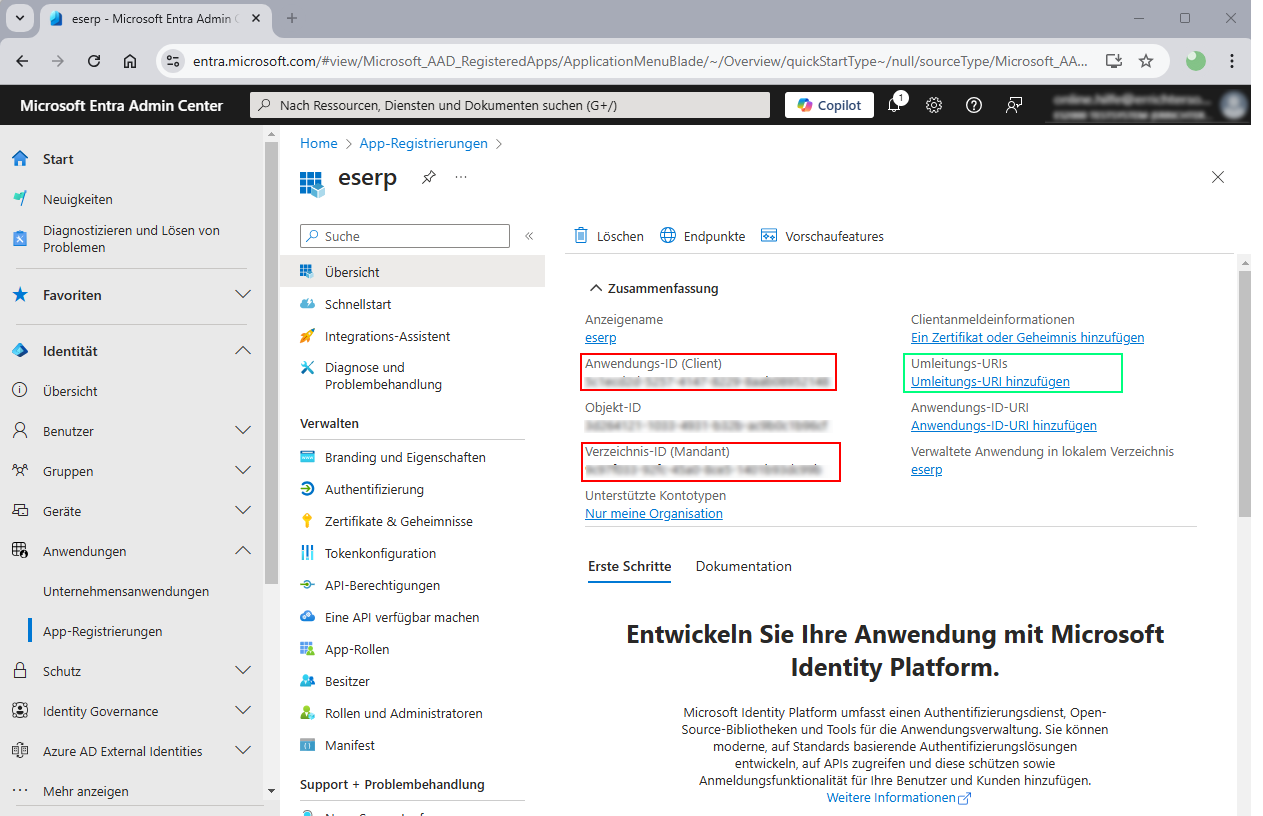Reload the page in the browser
This screenshot has width=1263, height=816.
[x=94, y=61]
